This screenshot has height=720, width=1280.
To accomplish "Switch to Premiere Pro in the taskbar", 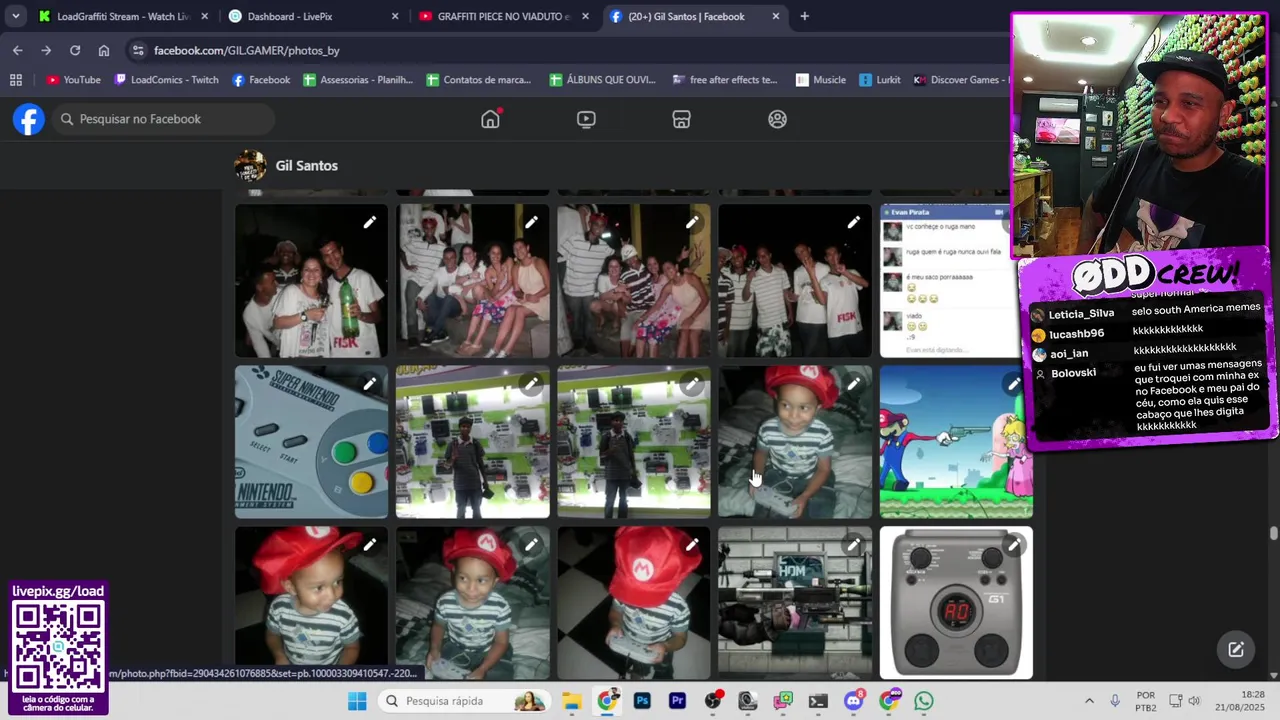I will (x=677, y=701).
